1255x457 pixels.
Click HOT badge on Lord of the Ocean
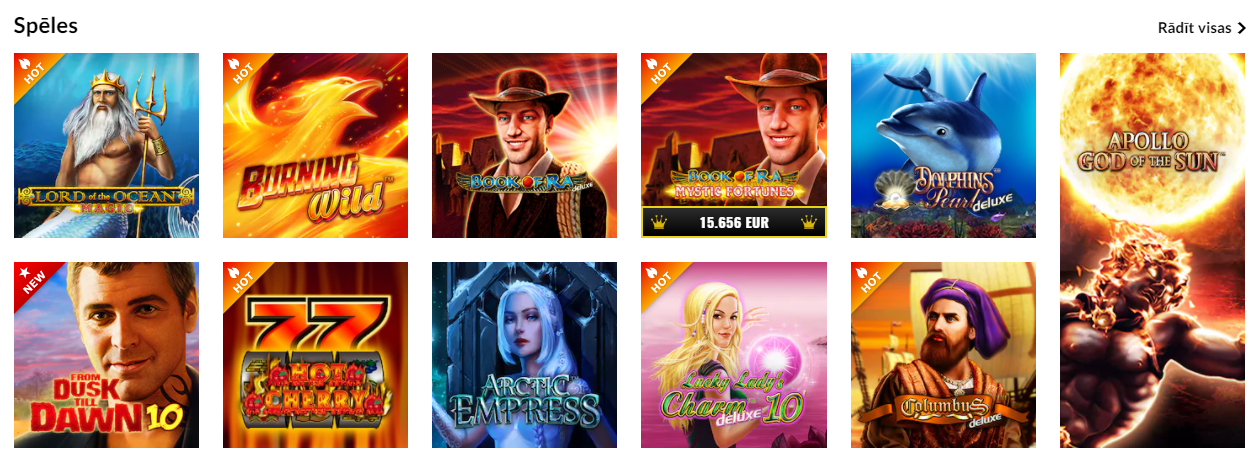[x=30, y=69]
